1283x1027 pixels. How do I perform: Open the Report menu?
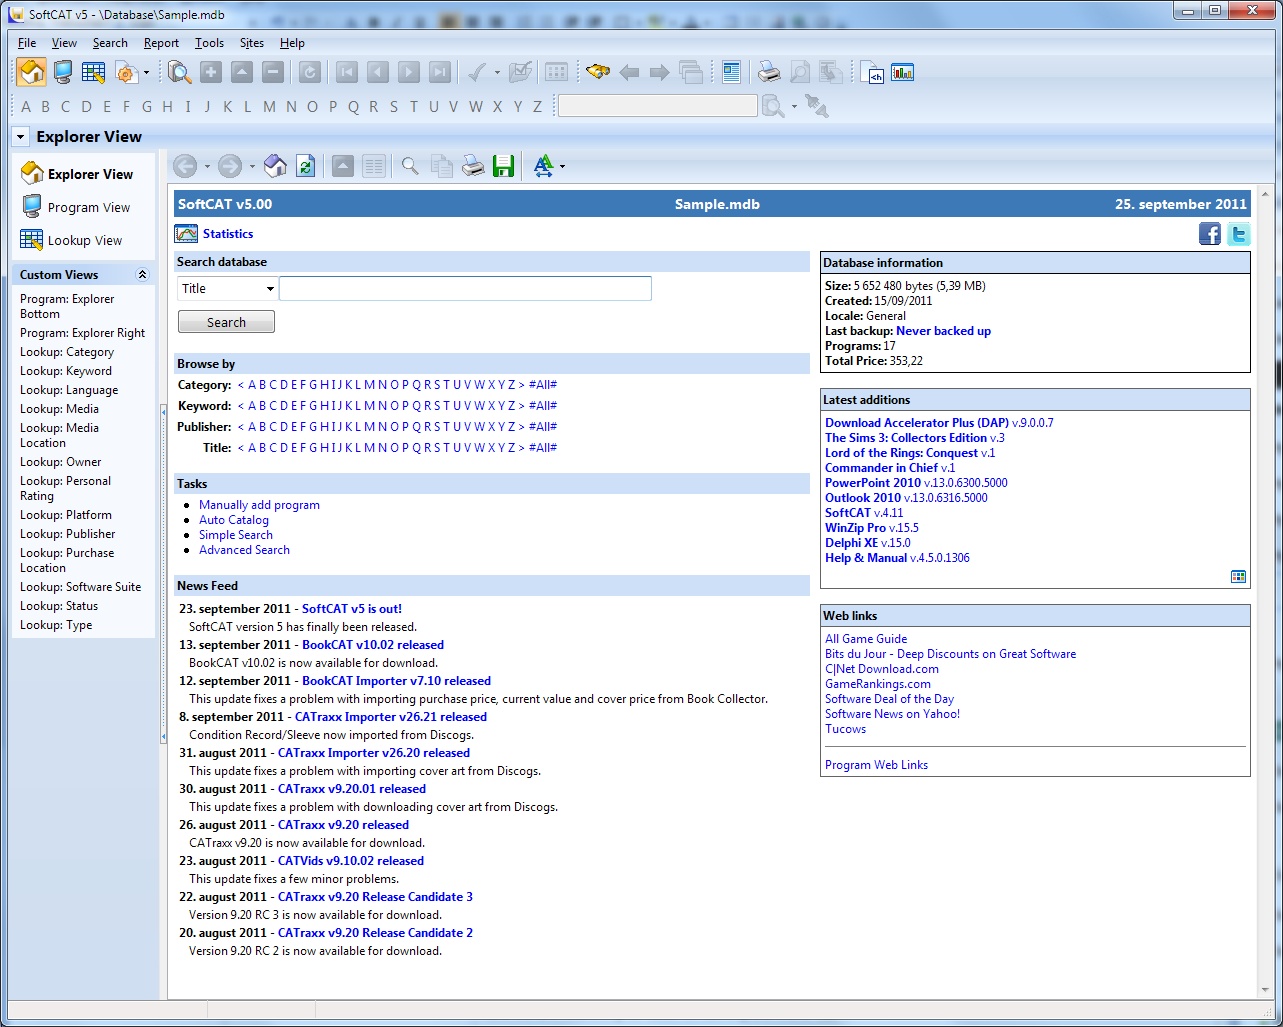161,43
